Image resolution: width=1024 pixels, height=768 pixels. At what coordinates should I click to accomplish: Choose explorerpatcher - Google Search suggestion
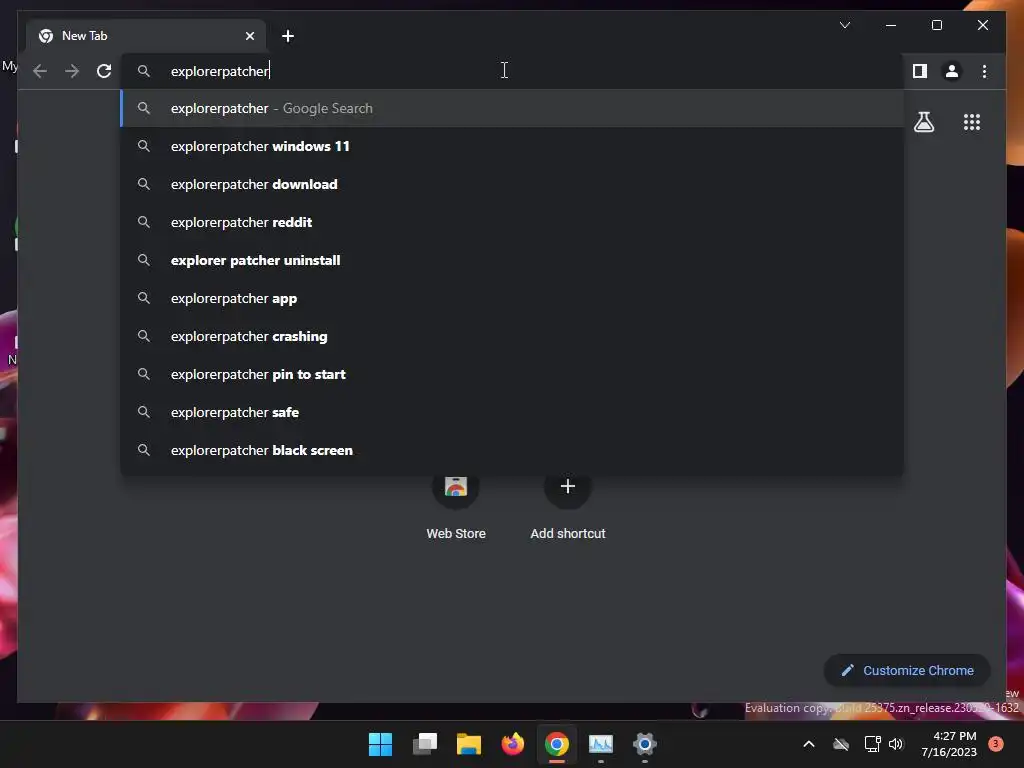(512, 108)
